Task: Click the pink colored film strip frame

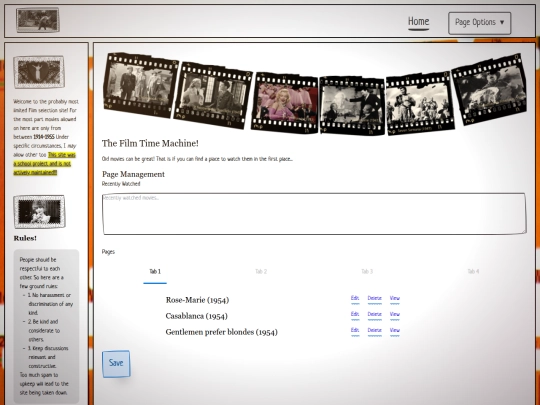Action: click(x=284, y=103)
